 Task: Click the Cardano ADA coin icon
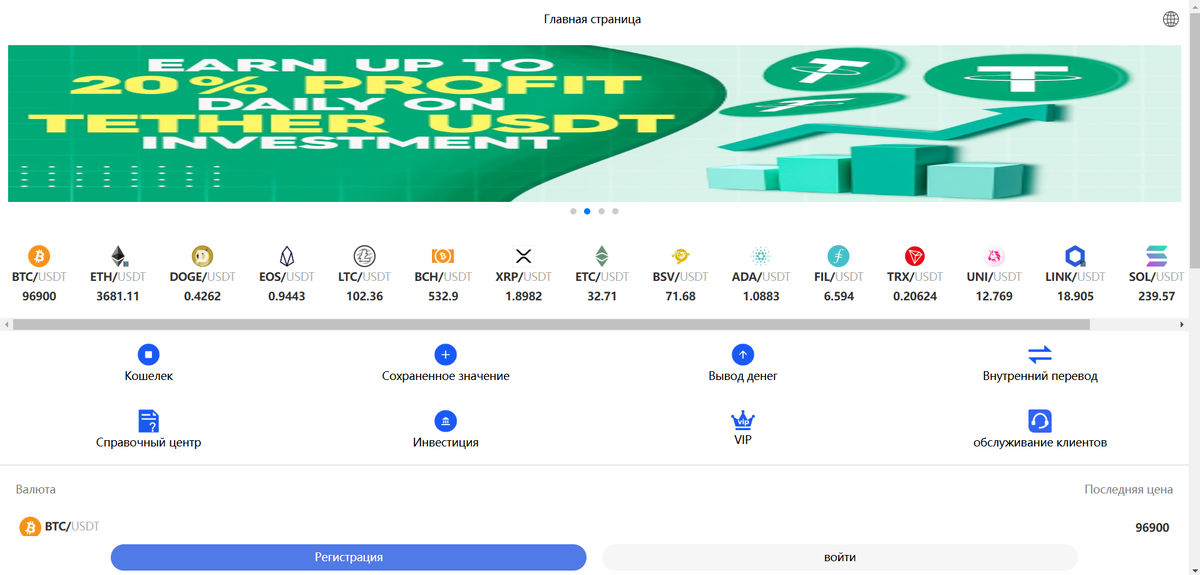click(x=762, y=256)
